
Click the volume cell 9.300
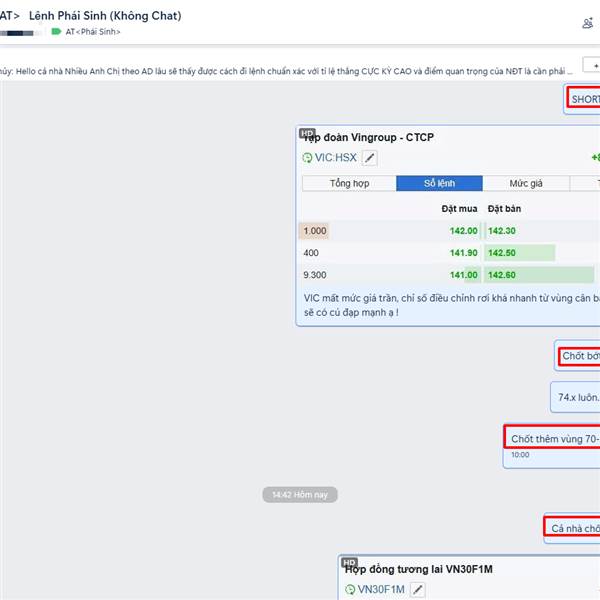(315, 275)
